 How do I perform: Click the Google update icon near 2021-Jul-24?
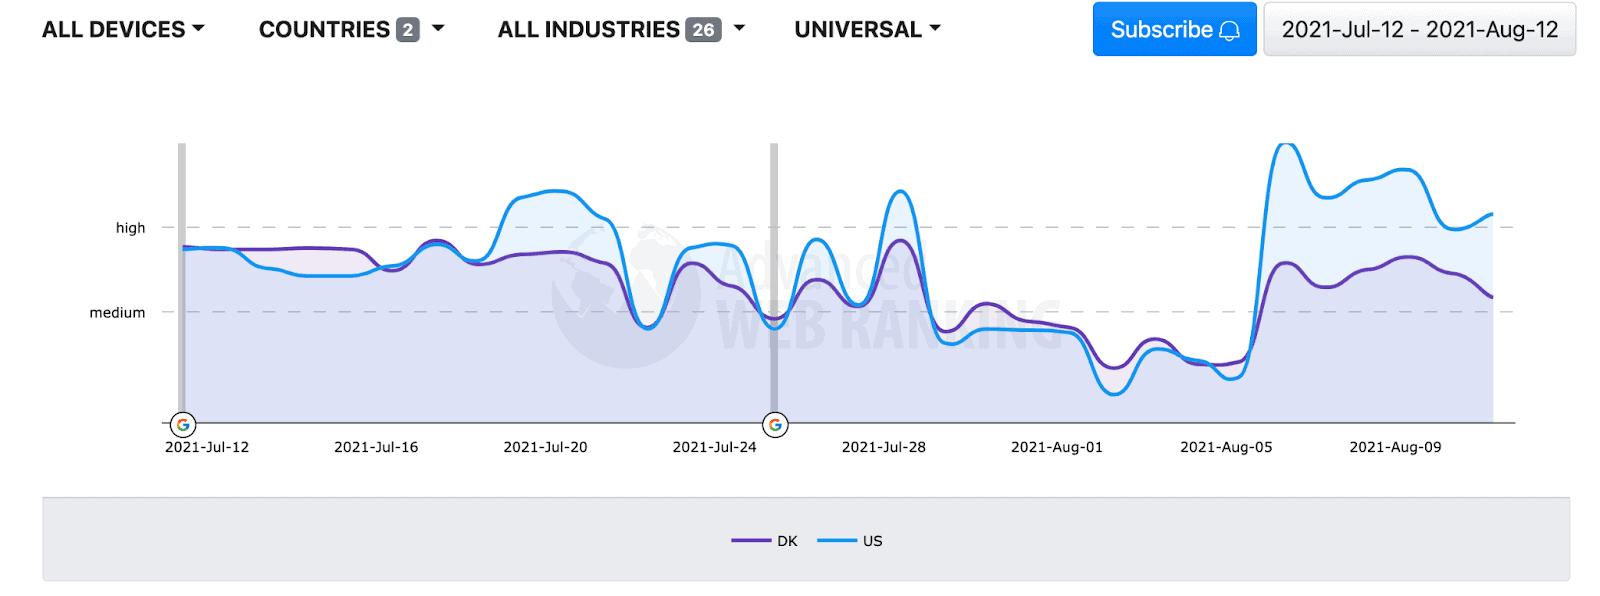coord(775,425)
